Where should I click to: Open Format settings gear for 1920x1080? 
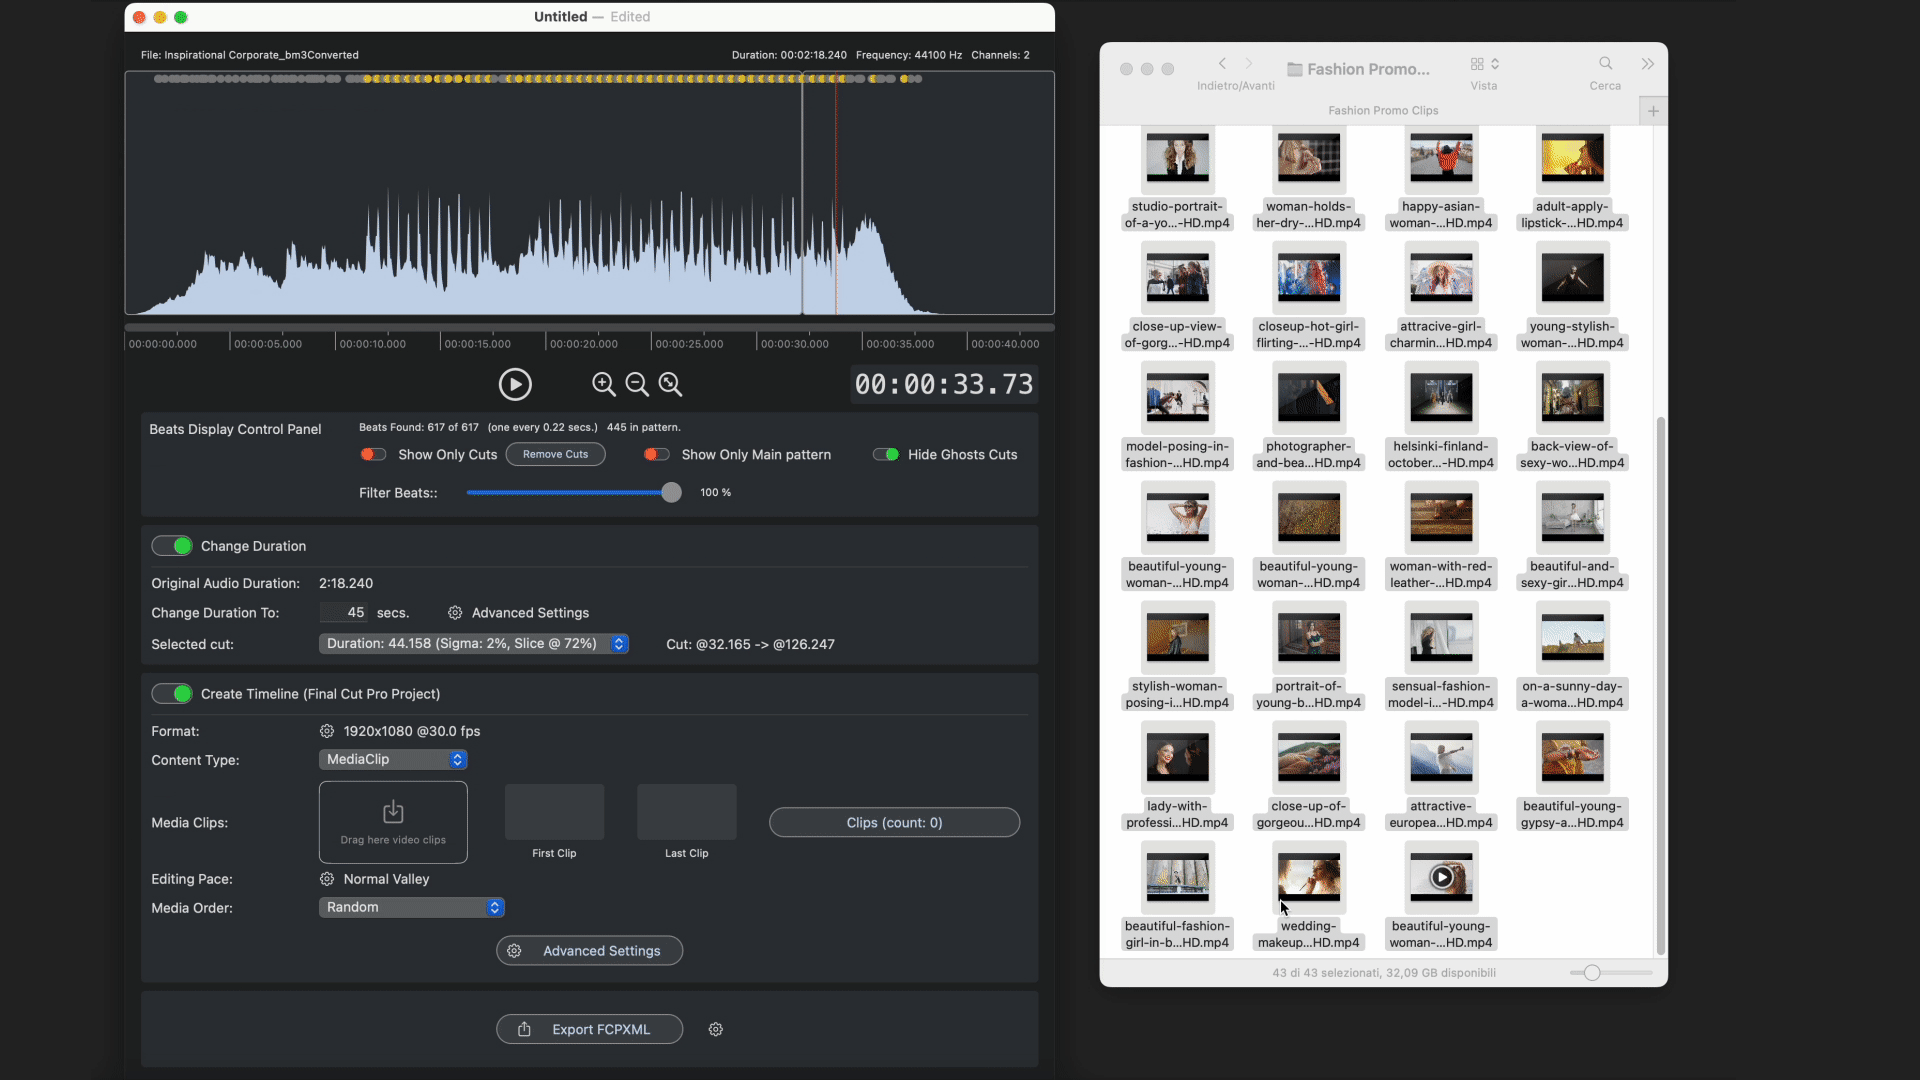[327, 731]
